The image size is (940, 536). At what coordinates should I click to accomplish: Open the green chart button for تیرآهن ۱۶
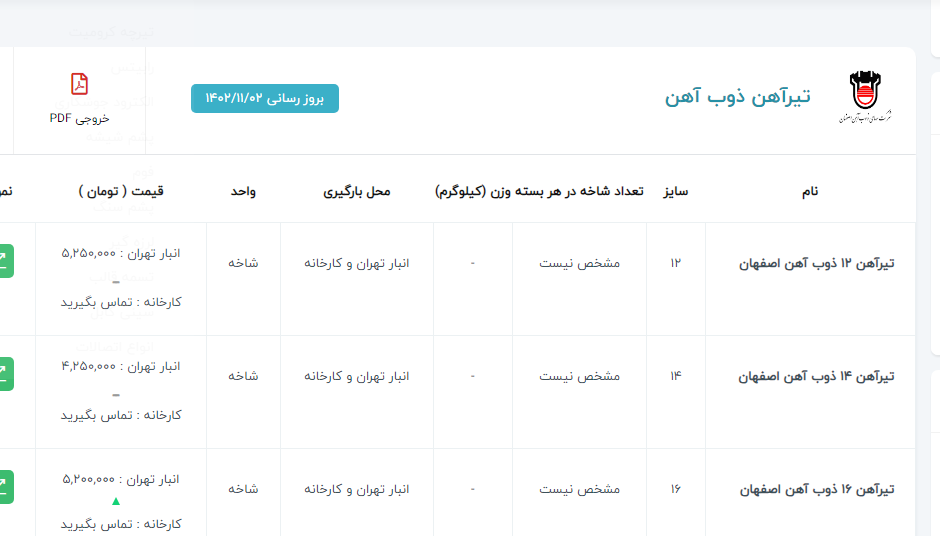pos(6,487)
